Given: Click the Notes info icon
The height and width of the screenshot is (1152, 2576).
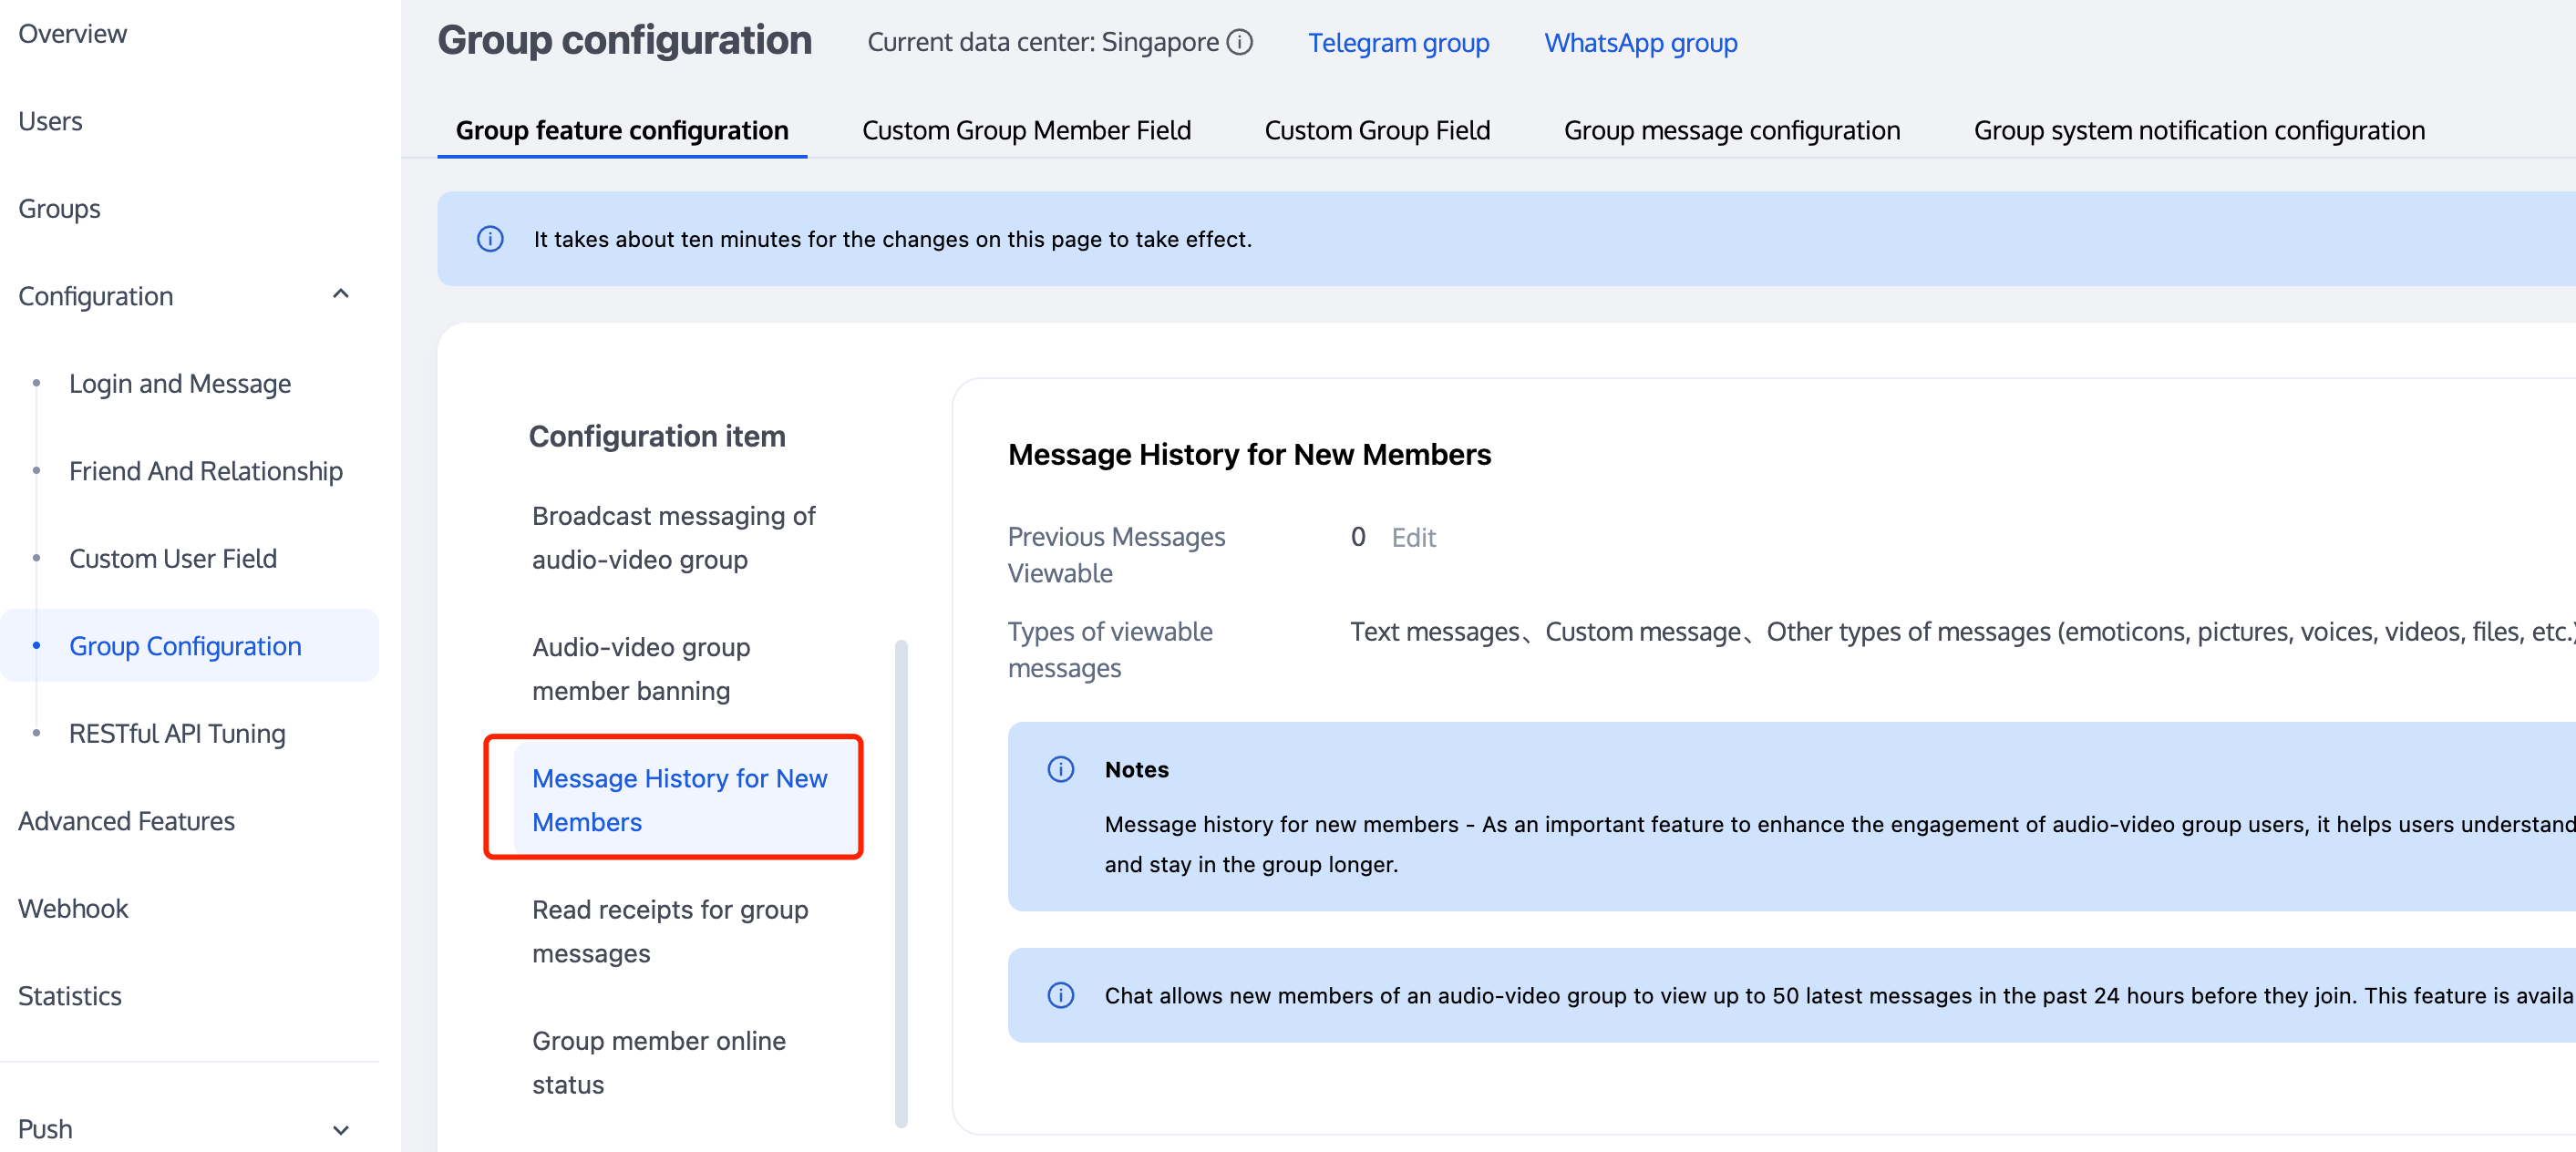Looking at the screenshot, I should tap(1060, 769).
